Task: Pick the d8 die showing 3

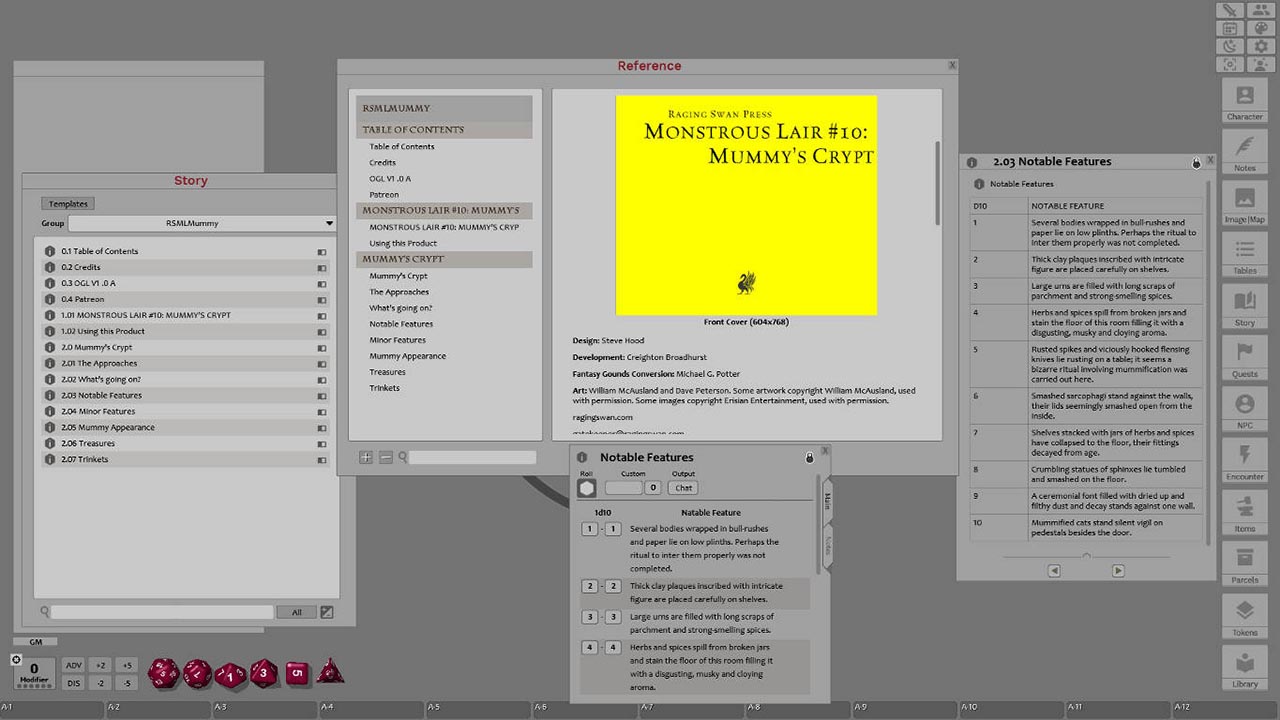Action: click(264, 673)
